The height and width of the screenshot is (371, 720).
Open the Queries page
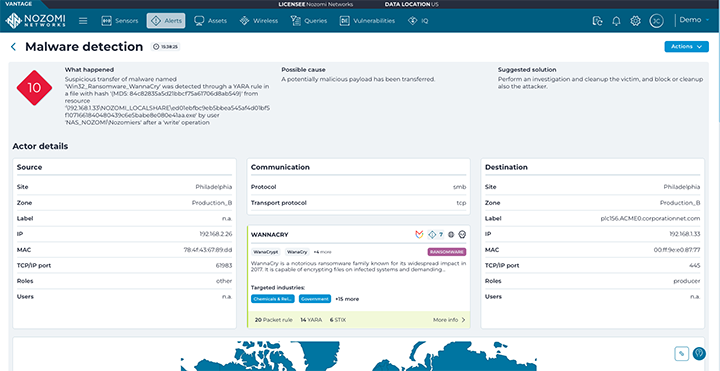[309, 21]
